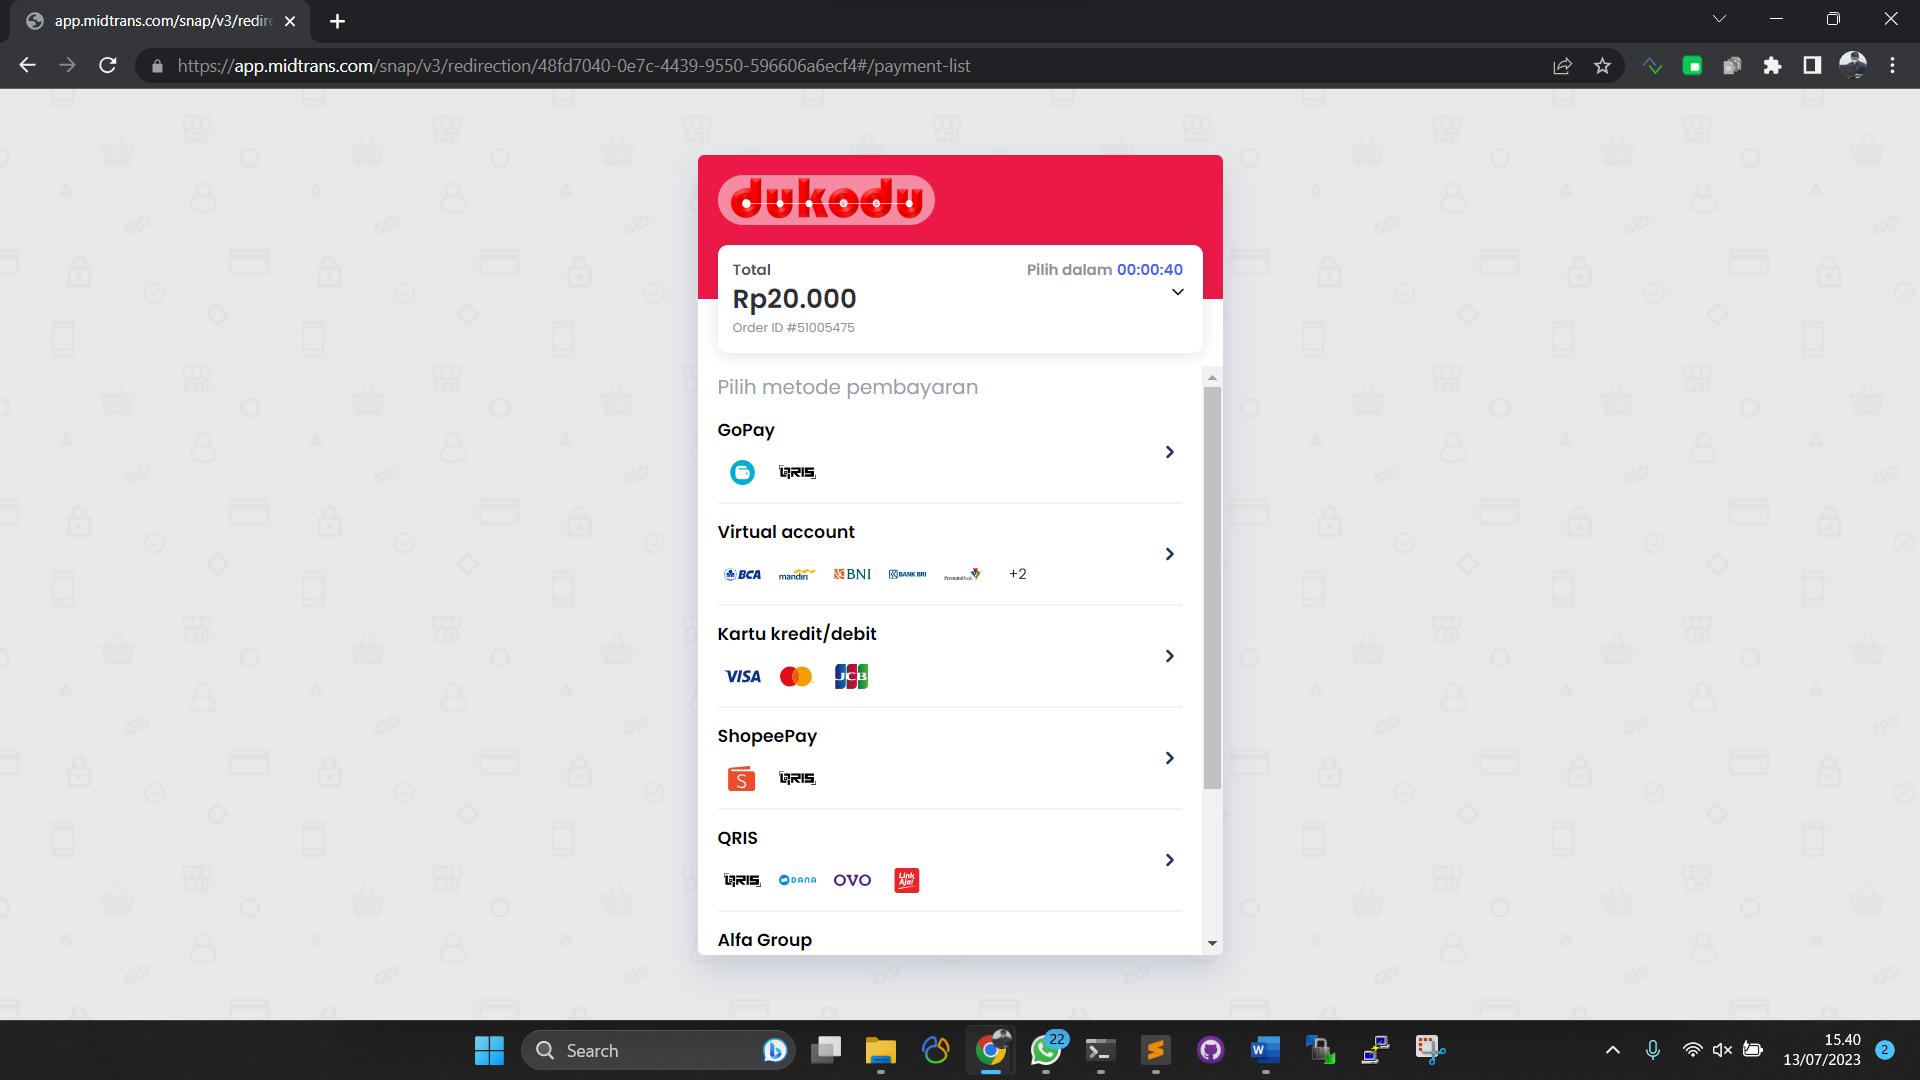Screen dimensions: 1920x1080
Task: Expand the Kartu kredit/debit section
Action: pos(1169,656)
